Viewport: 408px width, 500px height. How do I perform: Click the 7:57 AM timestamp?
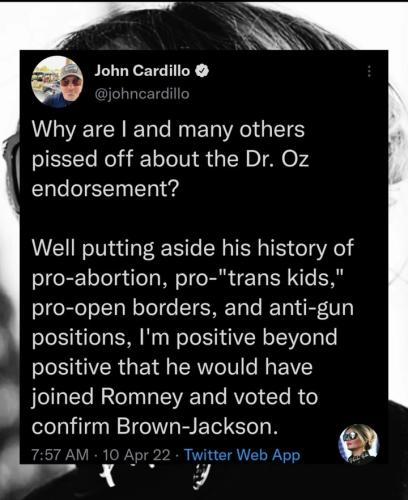60,455
